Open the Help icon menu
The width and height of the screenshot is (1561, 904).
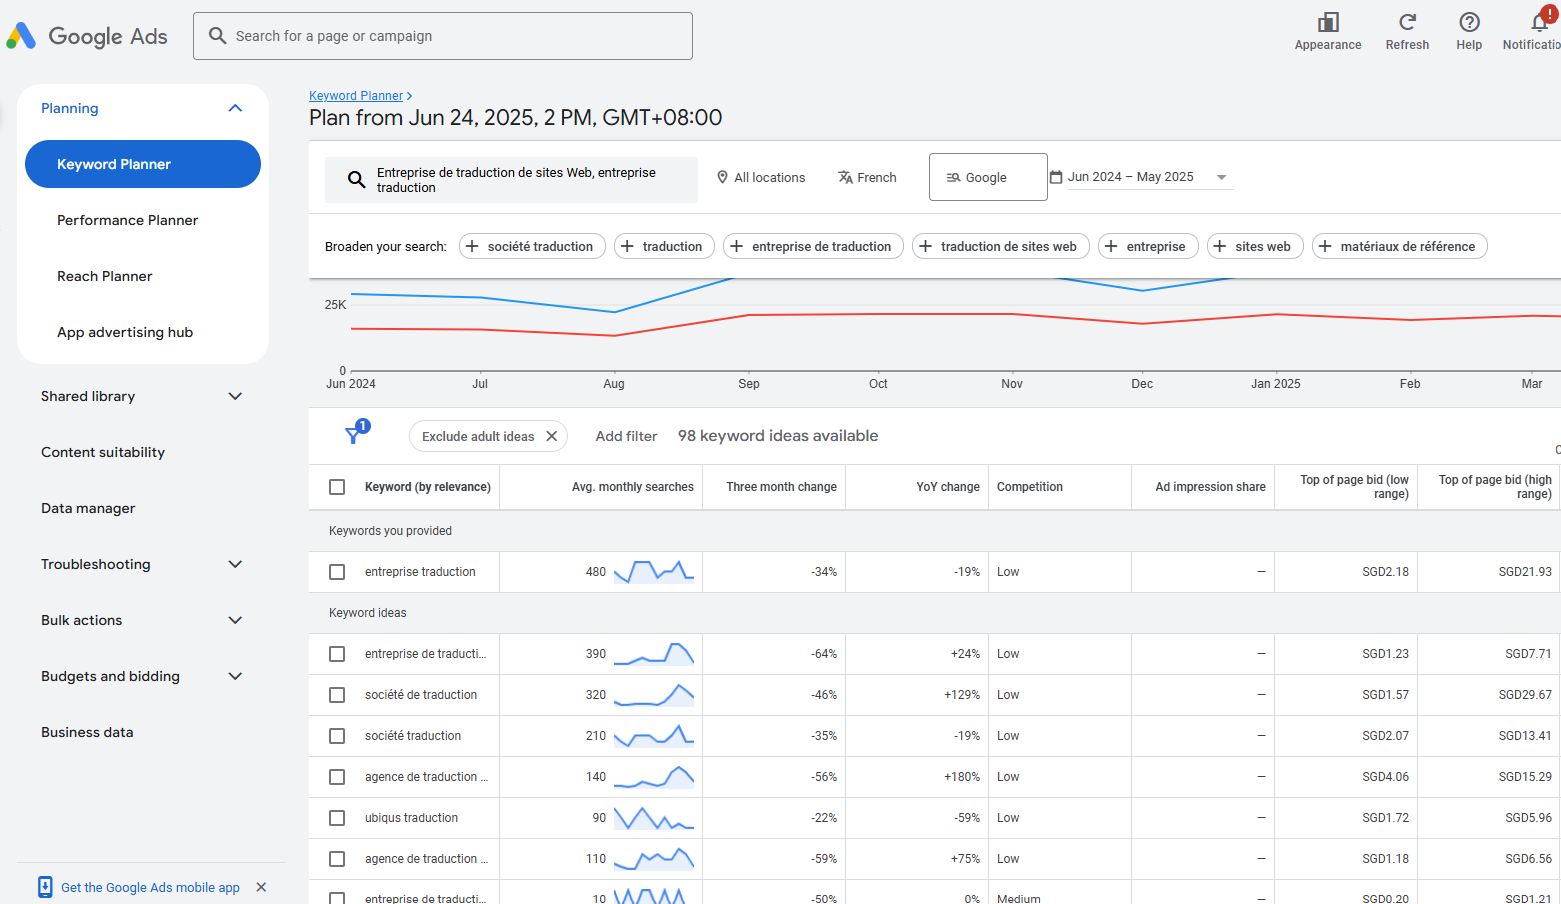click(x=1468, y=23)
